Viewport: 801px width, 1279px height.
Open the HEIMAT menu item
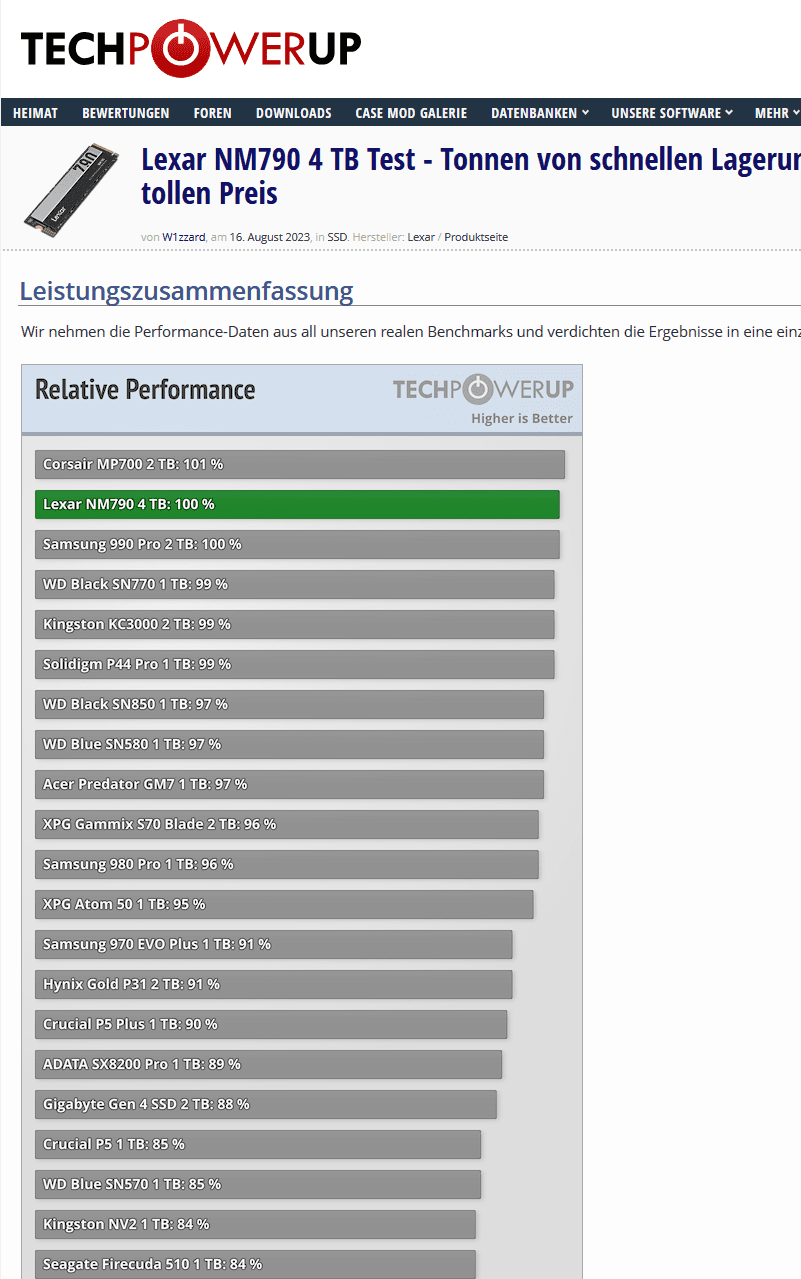[x=35, y=113]
